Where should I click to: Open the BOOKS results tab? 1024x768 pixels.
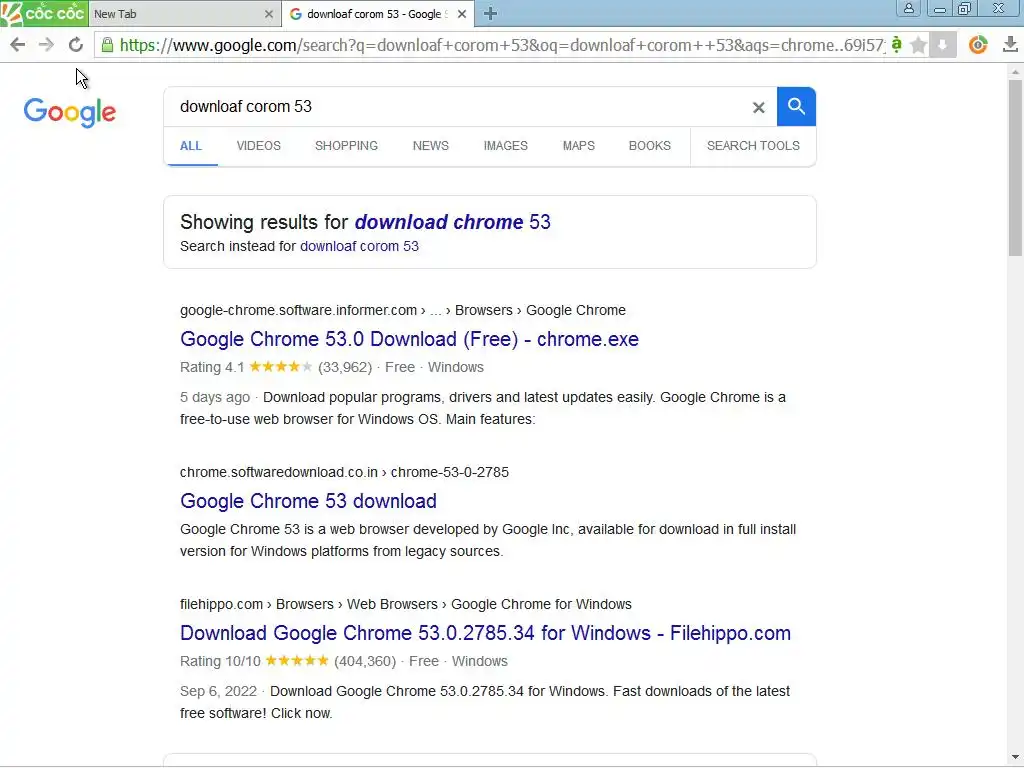[x=650, y=146]
